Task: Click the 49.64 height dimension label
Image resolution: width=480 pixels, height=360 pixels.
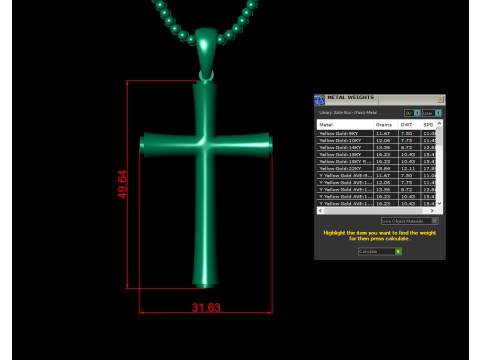Action: point(123,184)
